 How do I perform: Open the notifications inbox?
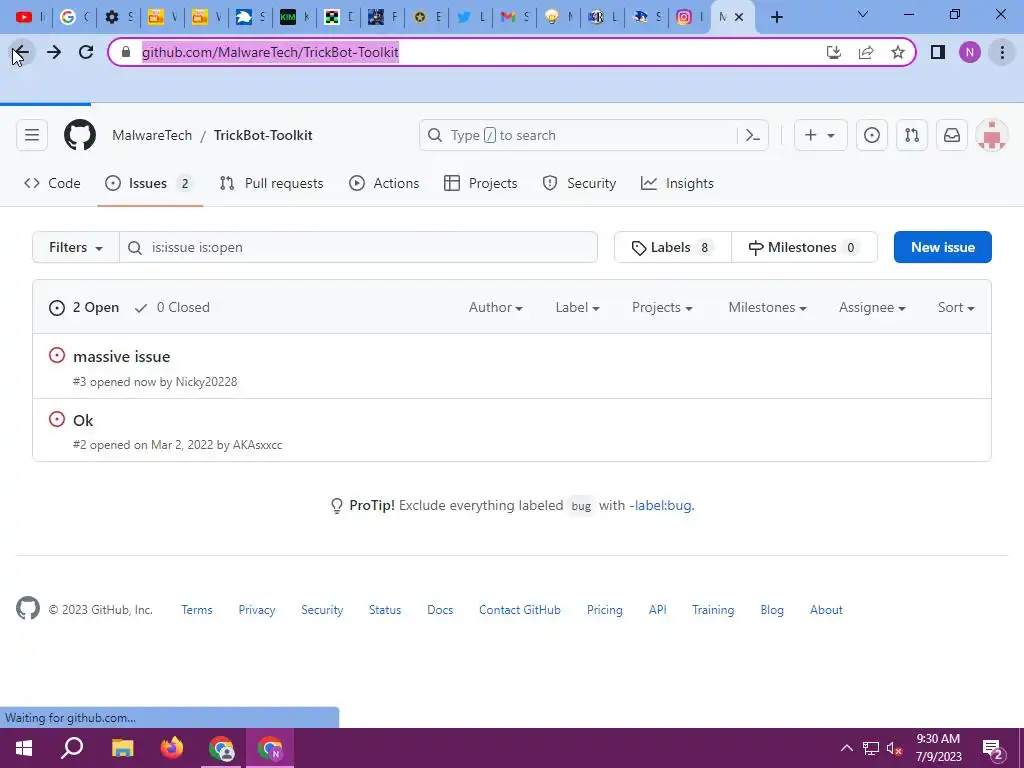click(952, 135)
